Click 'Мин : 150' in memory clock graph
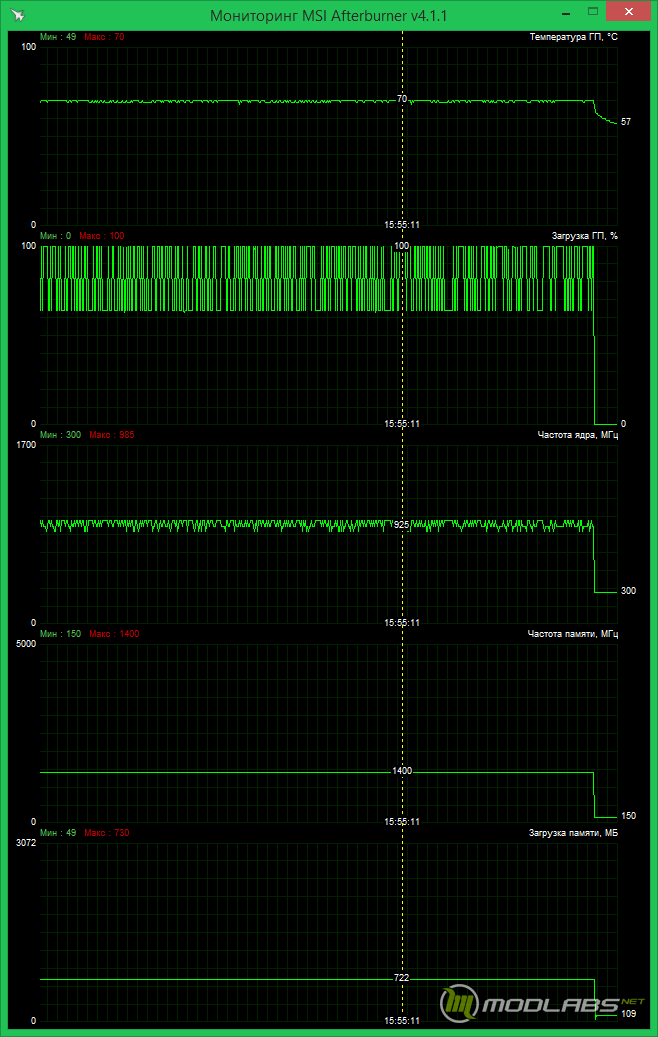The image size is (658, 1037). pos(61,634)
